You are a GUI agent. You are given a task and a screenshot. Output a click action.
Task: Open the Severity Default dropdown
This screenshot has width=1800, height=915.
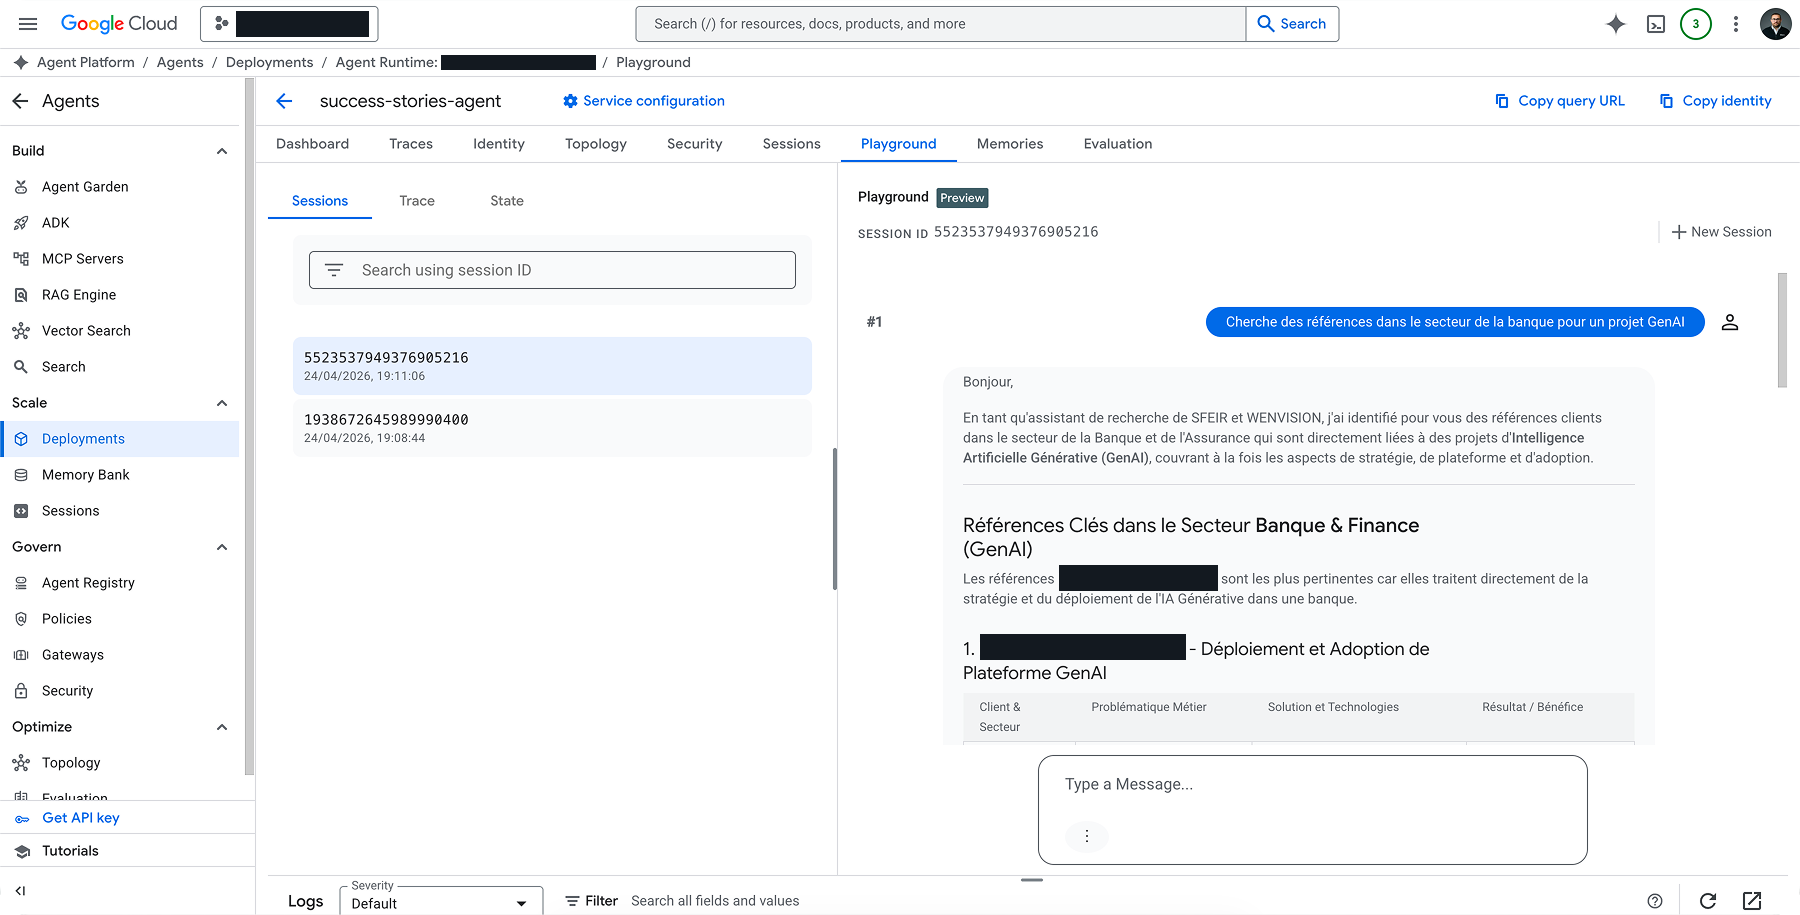click(x=441, y=901)
